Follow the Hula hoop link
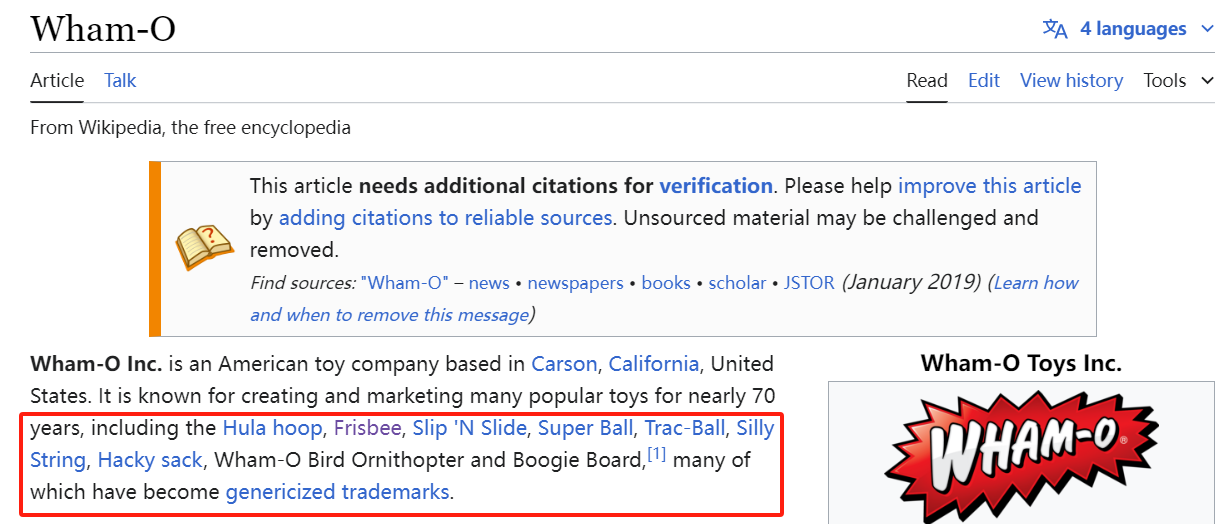The image size is (1231, 524). pos(272,428)
